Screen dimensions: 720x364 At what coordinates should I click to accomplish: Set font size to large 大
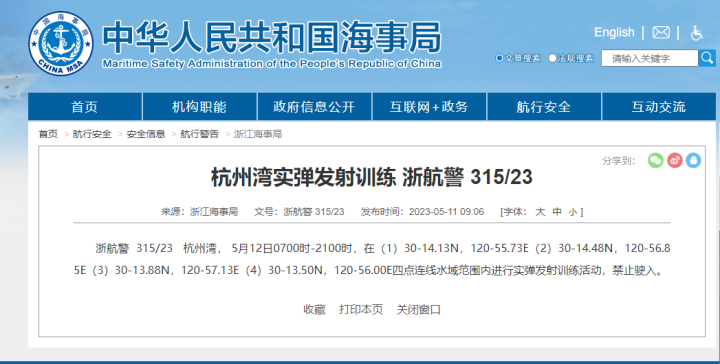[x=540, y=212]
